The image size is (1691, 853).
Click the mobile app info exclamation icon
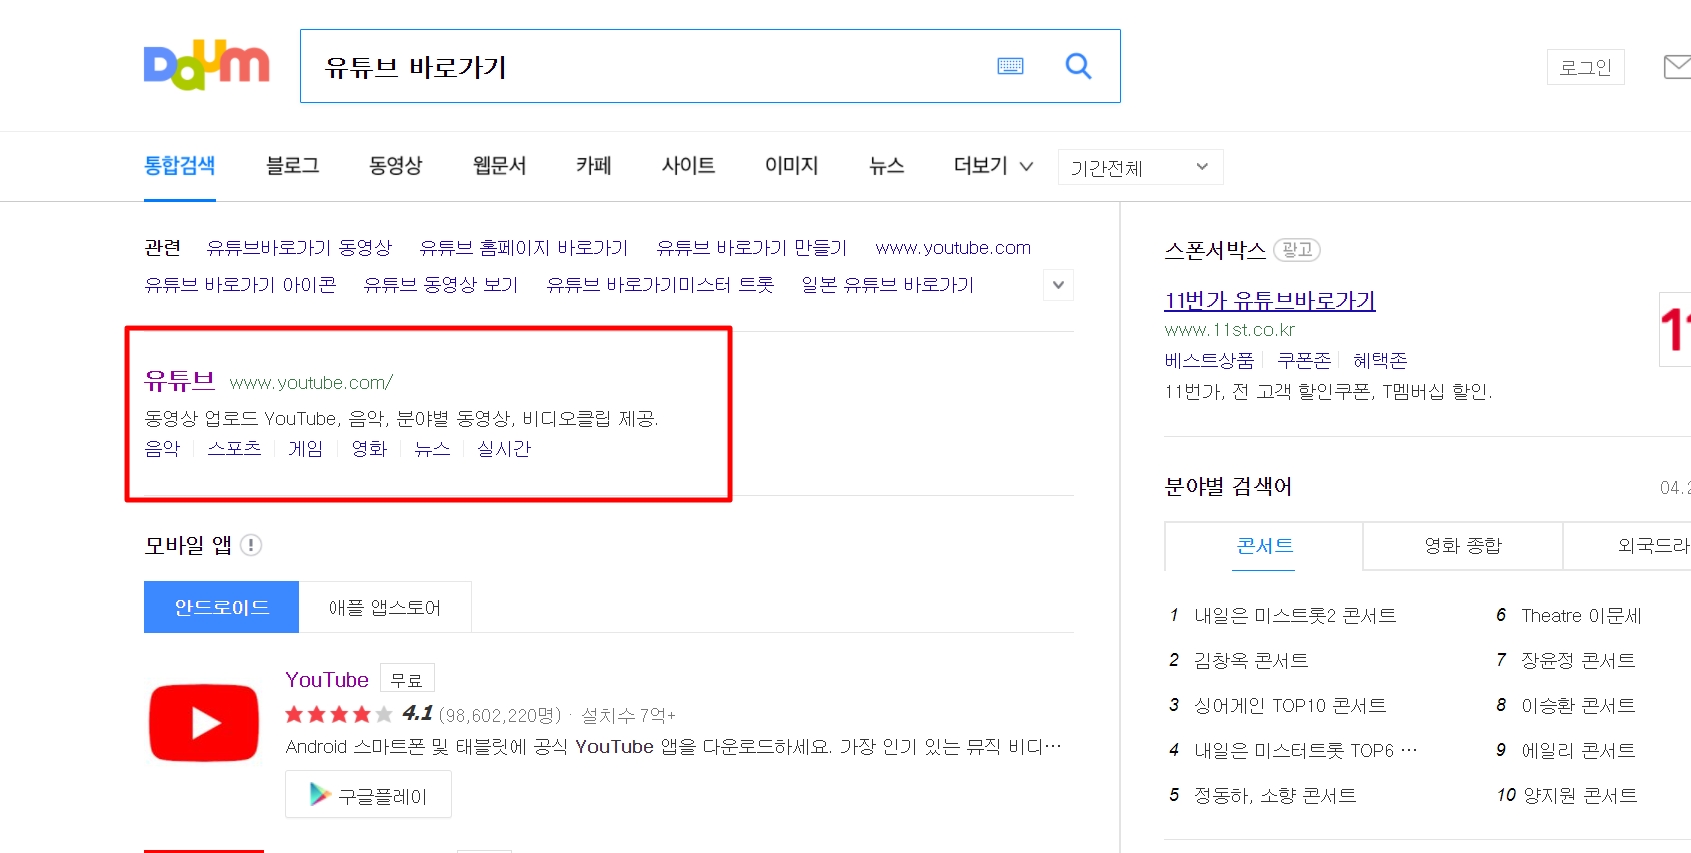pos(251,545)
